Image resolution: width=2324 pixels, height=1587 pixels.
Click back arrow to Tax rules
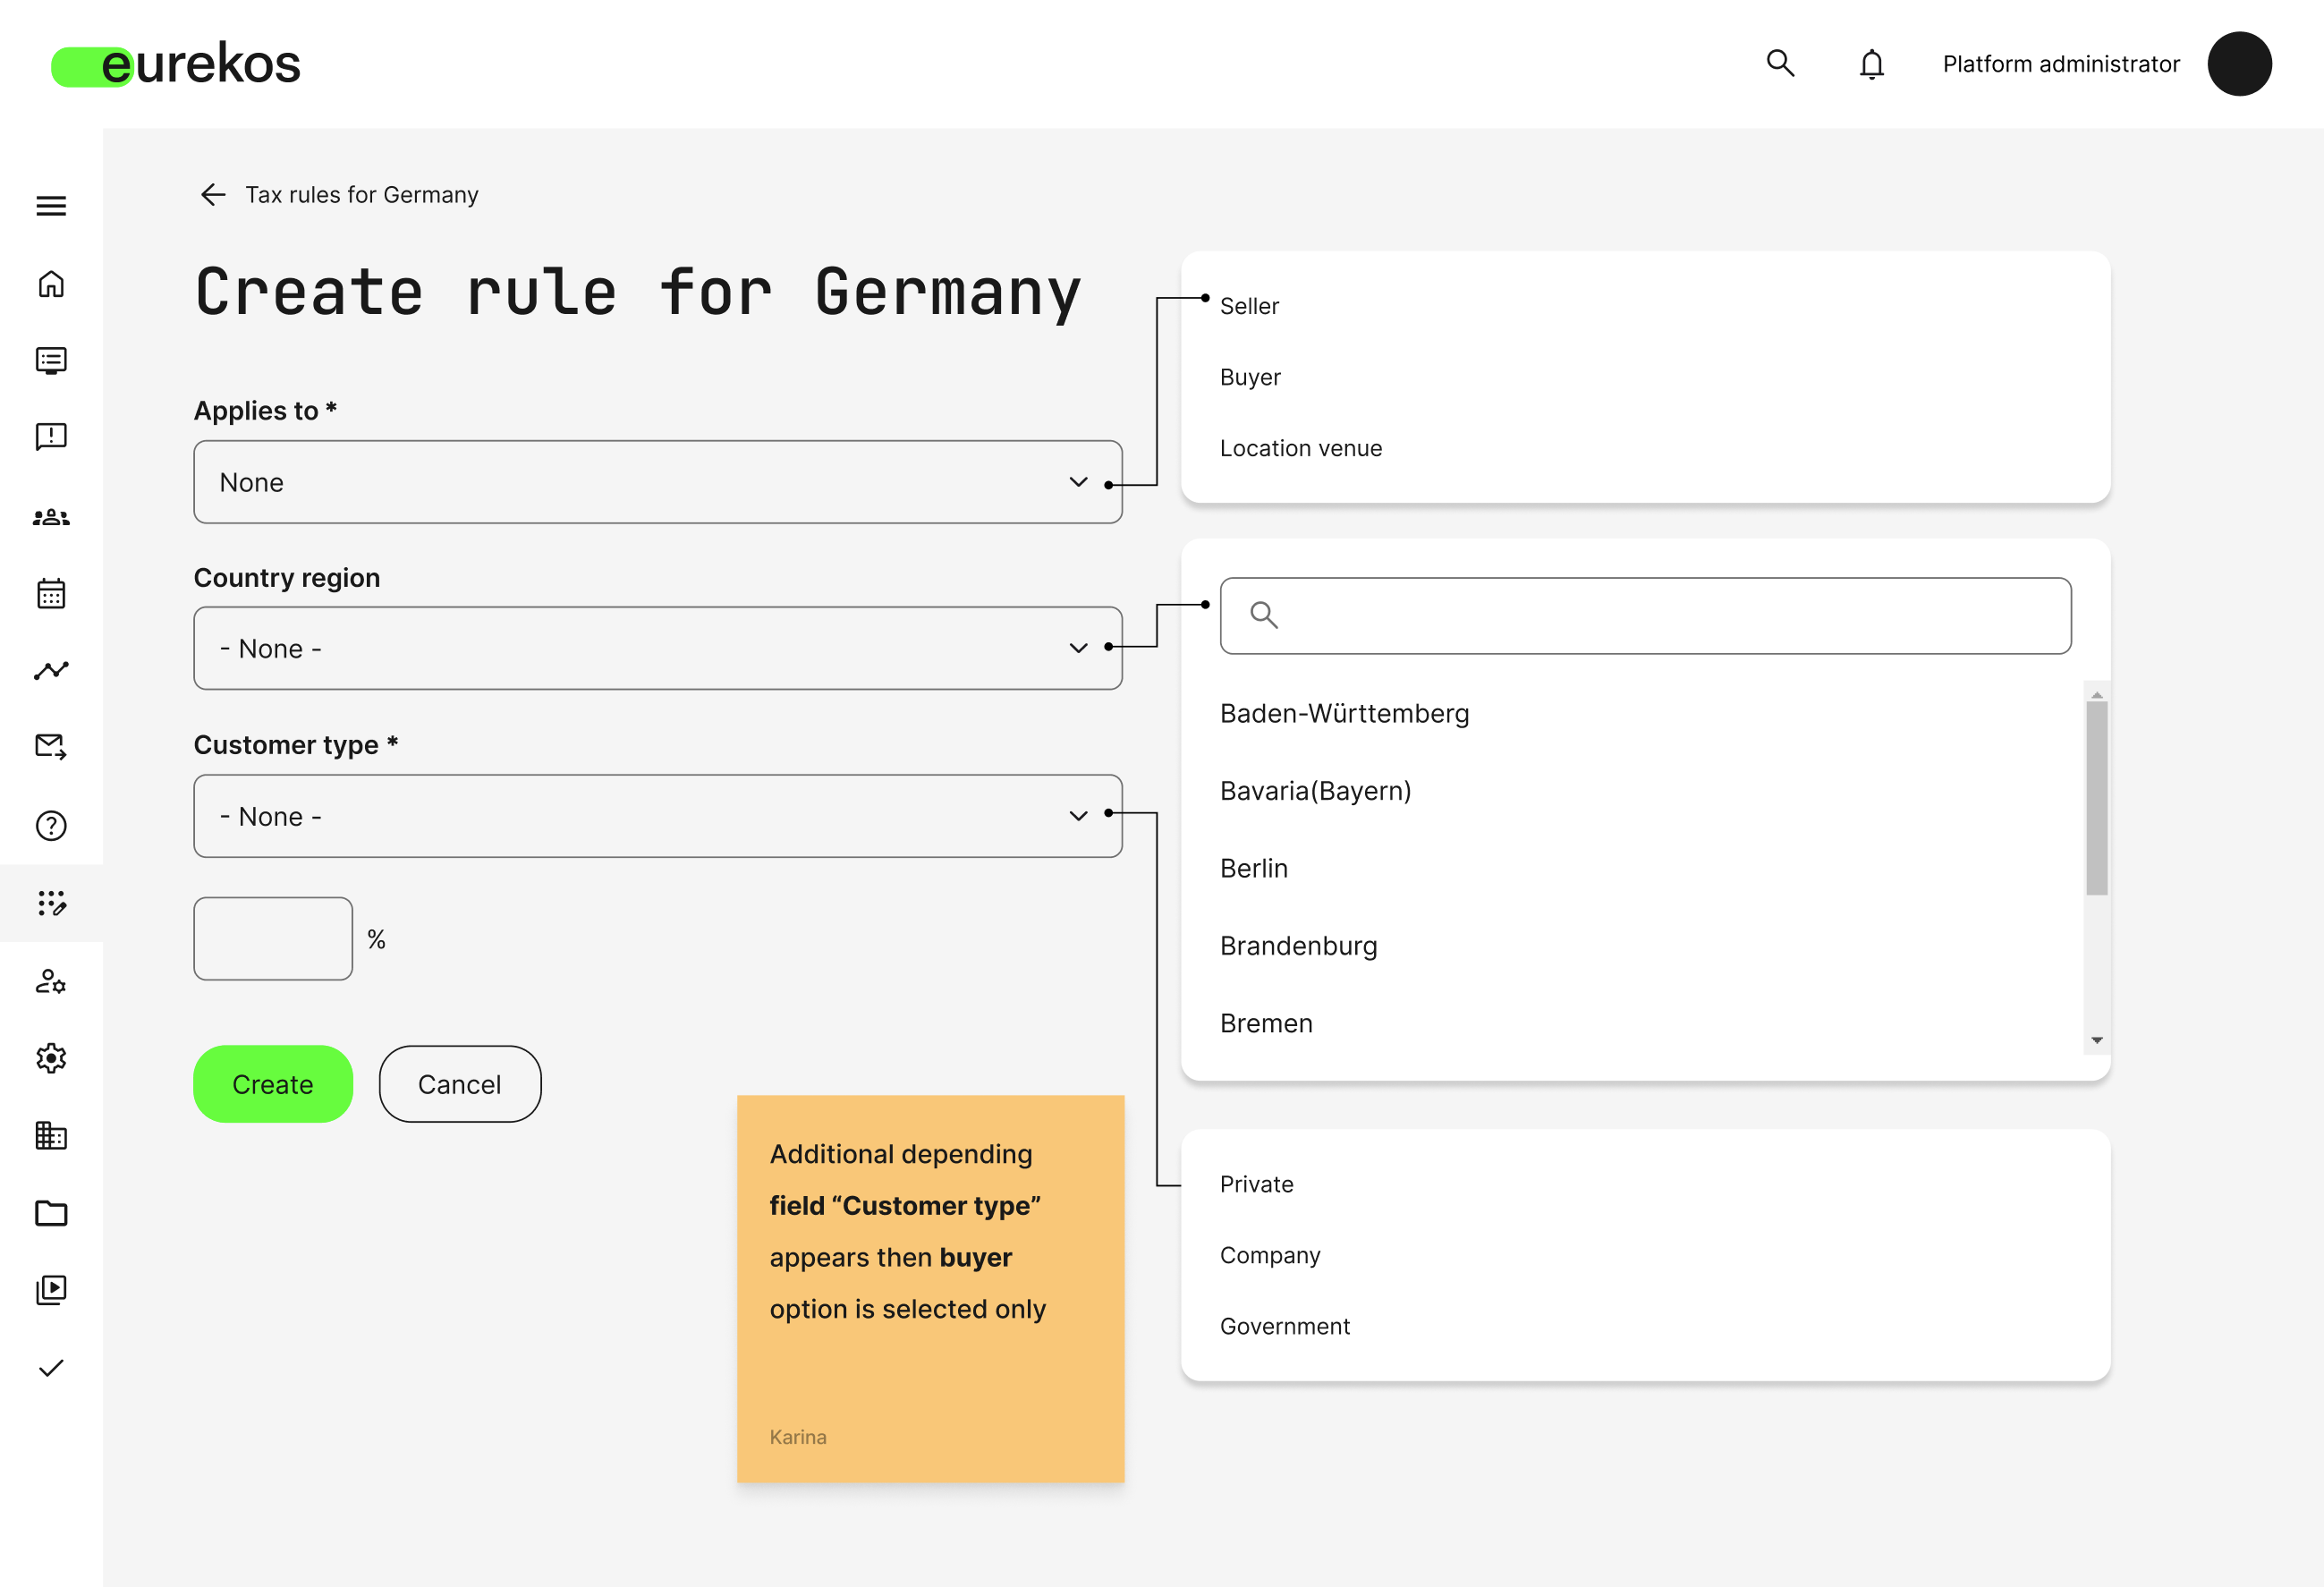click(x=213, y=194)
